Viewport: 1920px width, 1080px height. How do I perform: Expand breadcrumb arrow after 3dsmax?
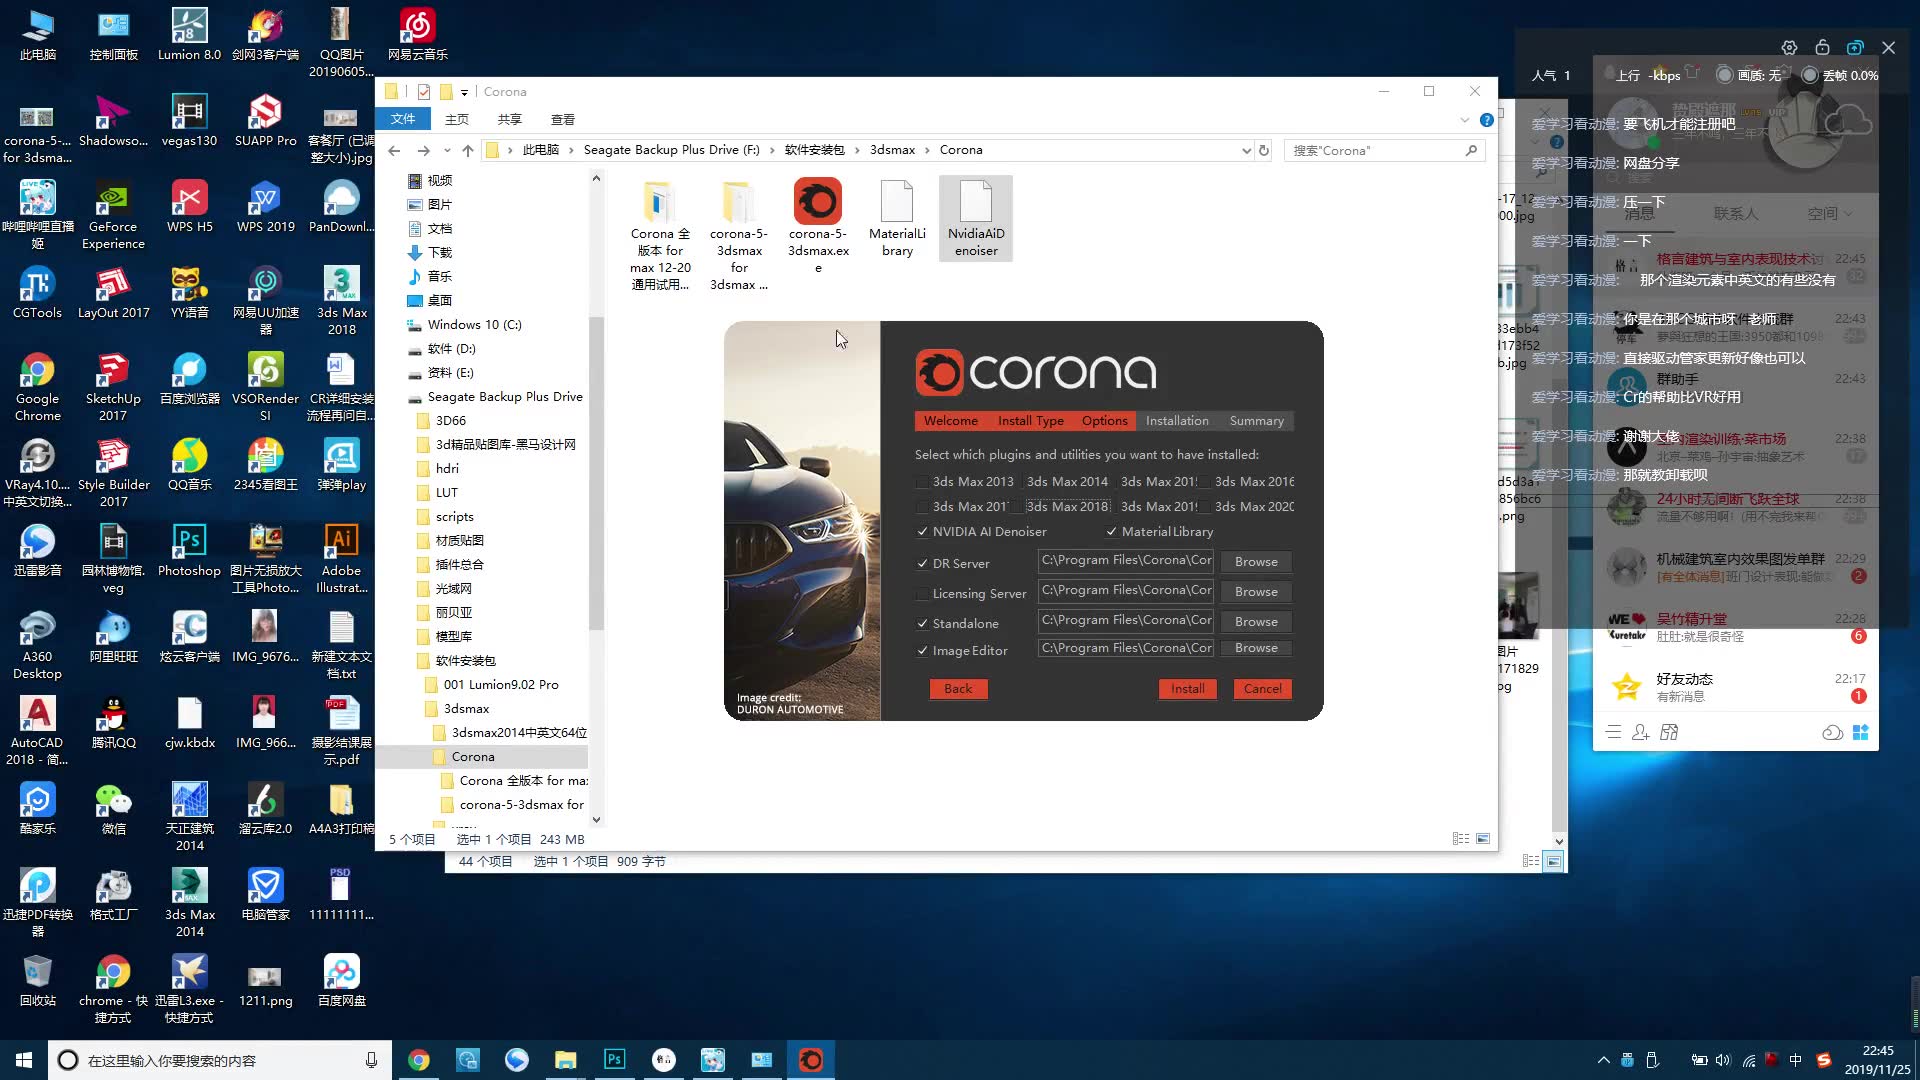(x=927, y=150)
